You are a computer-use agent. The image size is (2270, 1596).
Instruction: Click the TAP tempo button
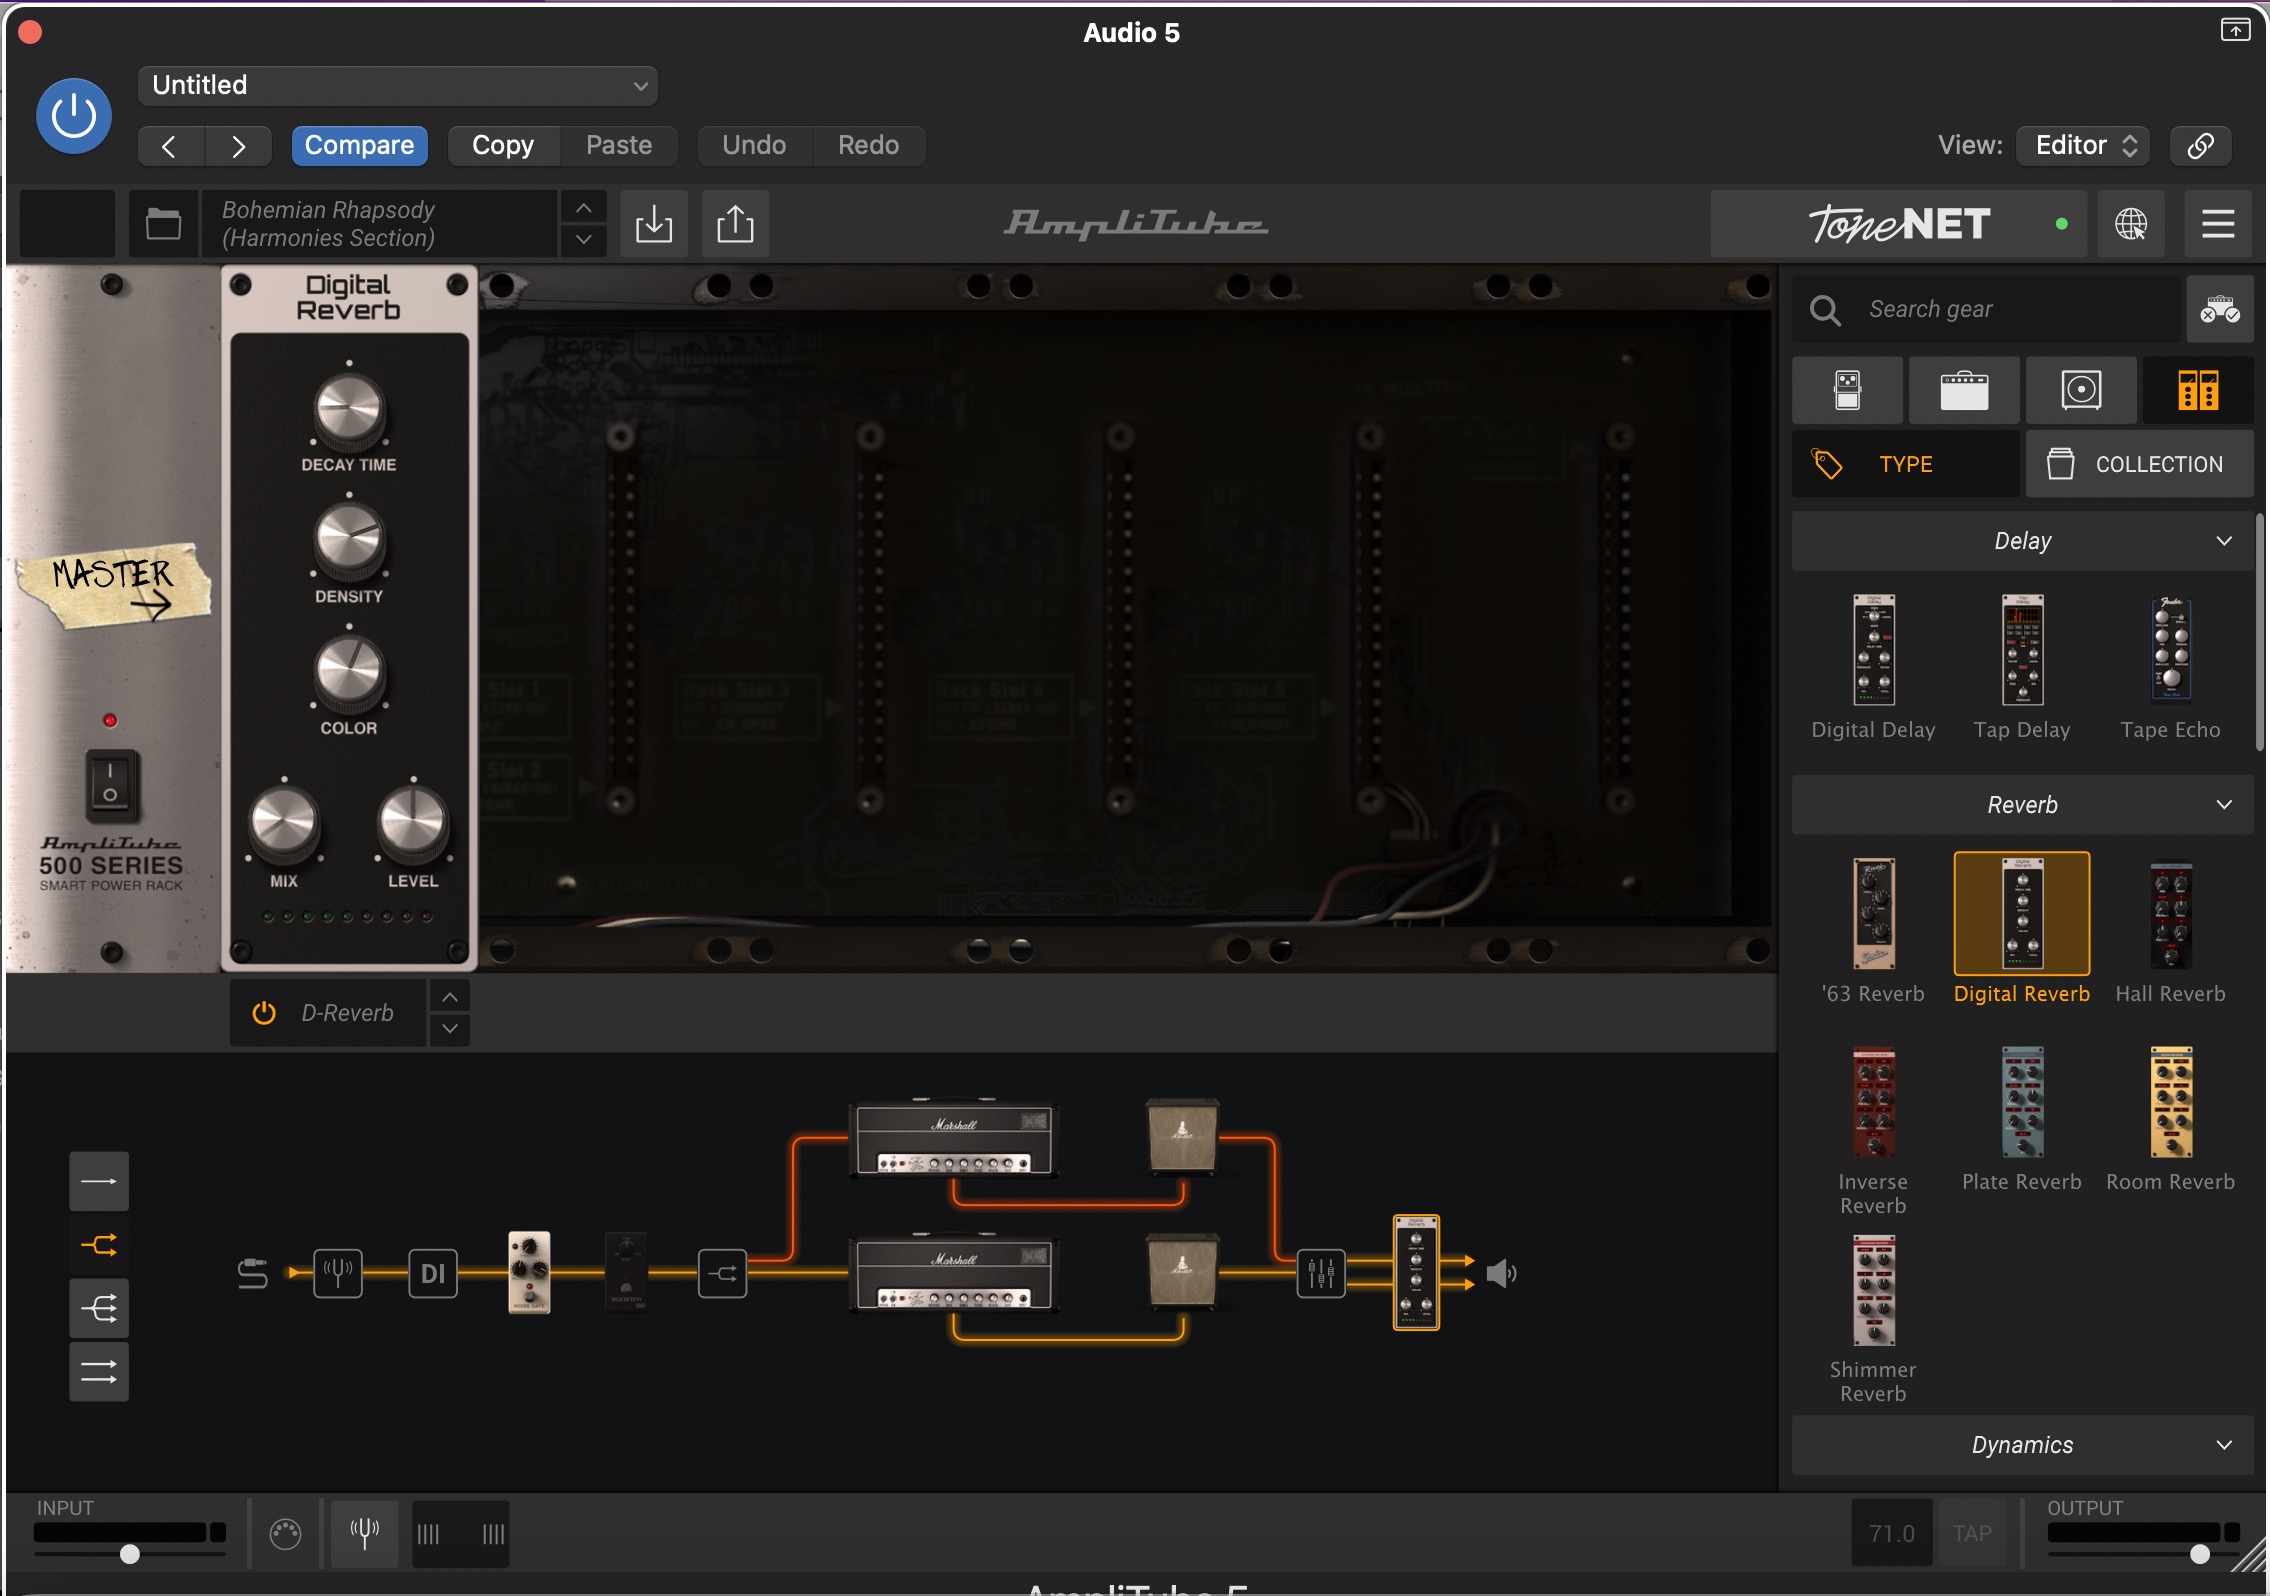[x=1972, y=1533]
